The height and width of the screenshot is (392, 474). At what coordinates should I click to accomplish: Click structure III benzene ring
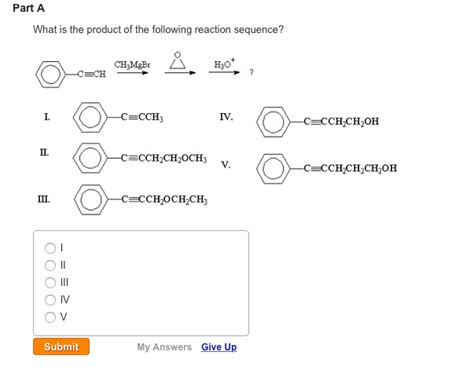click(91, 199)
